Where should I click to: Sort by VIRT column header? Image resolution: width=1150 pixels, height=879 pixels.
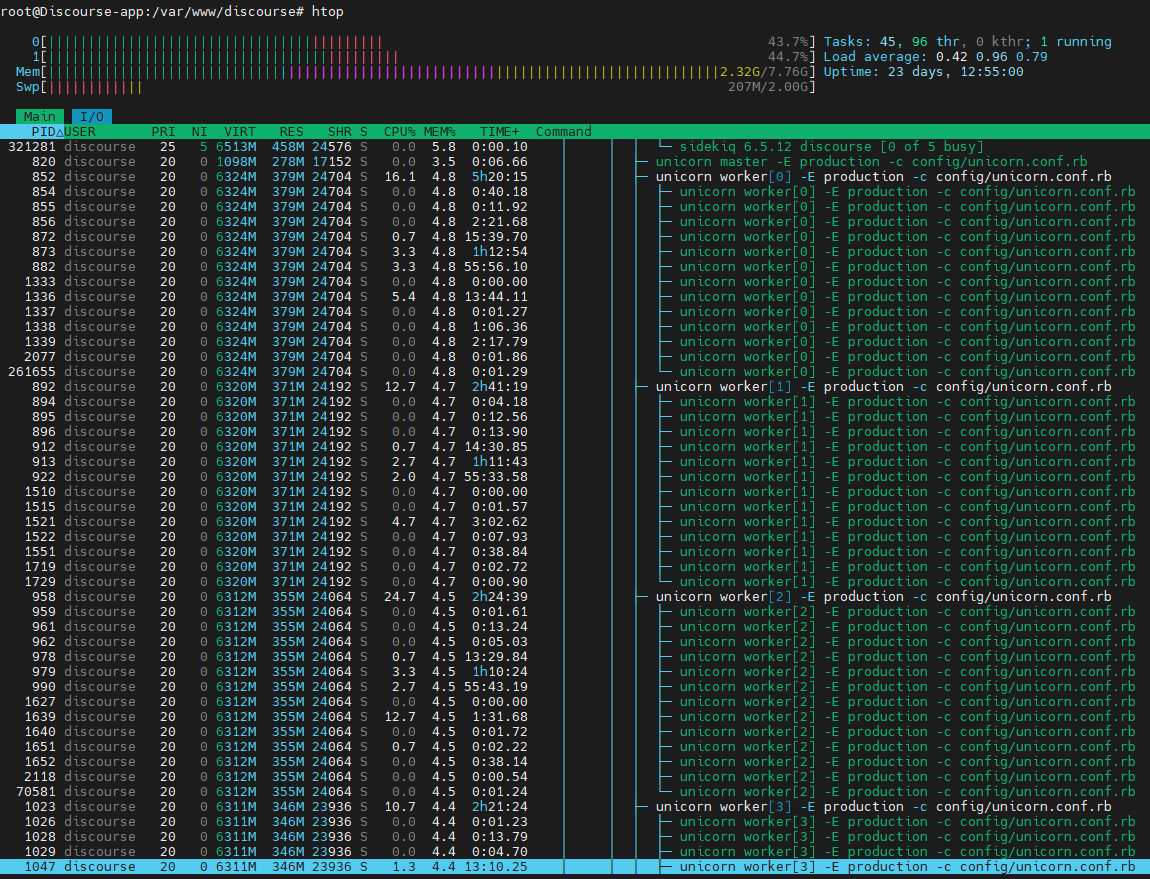[240, 132]
